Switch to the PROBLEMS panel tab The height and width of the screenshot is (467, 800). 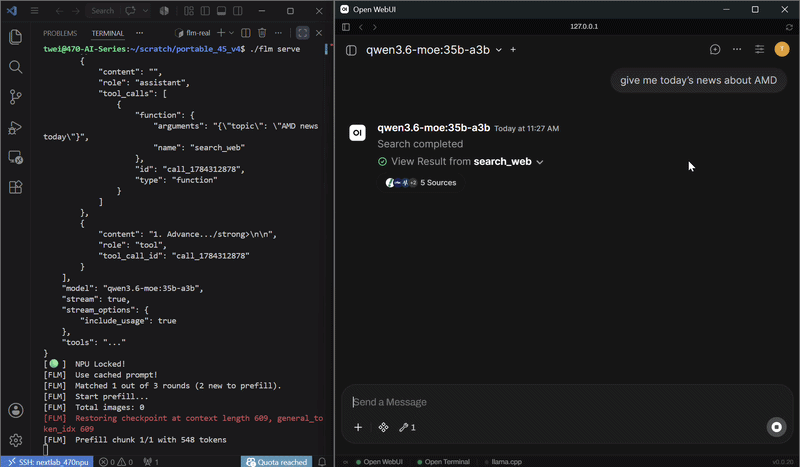[60, 33]
